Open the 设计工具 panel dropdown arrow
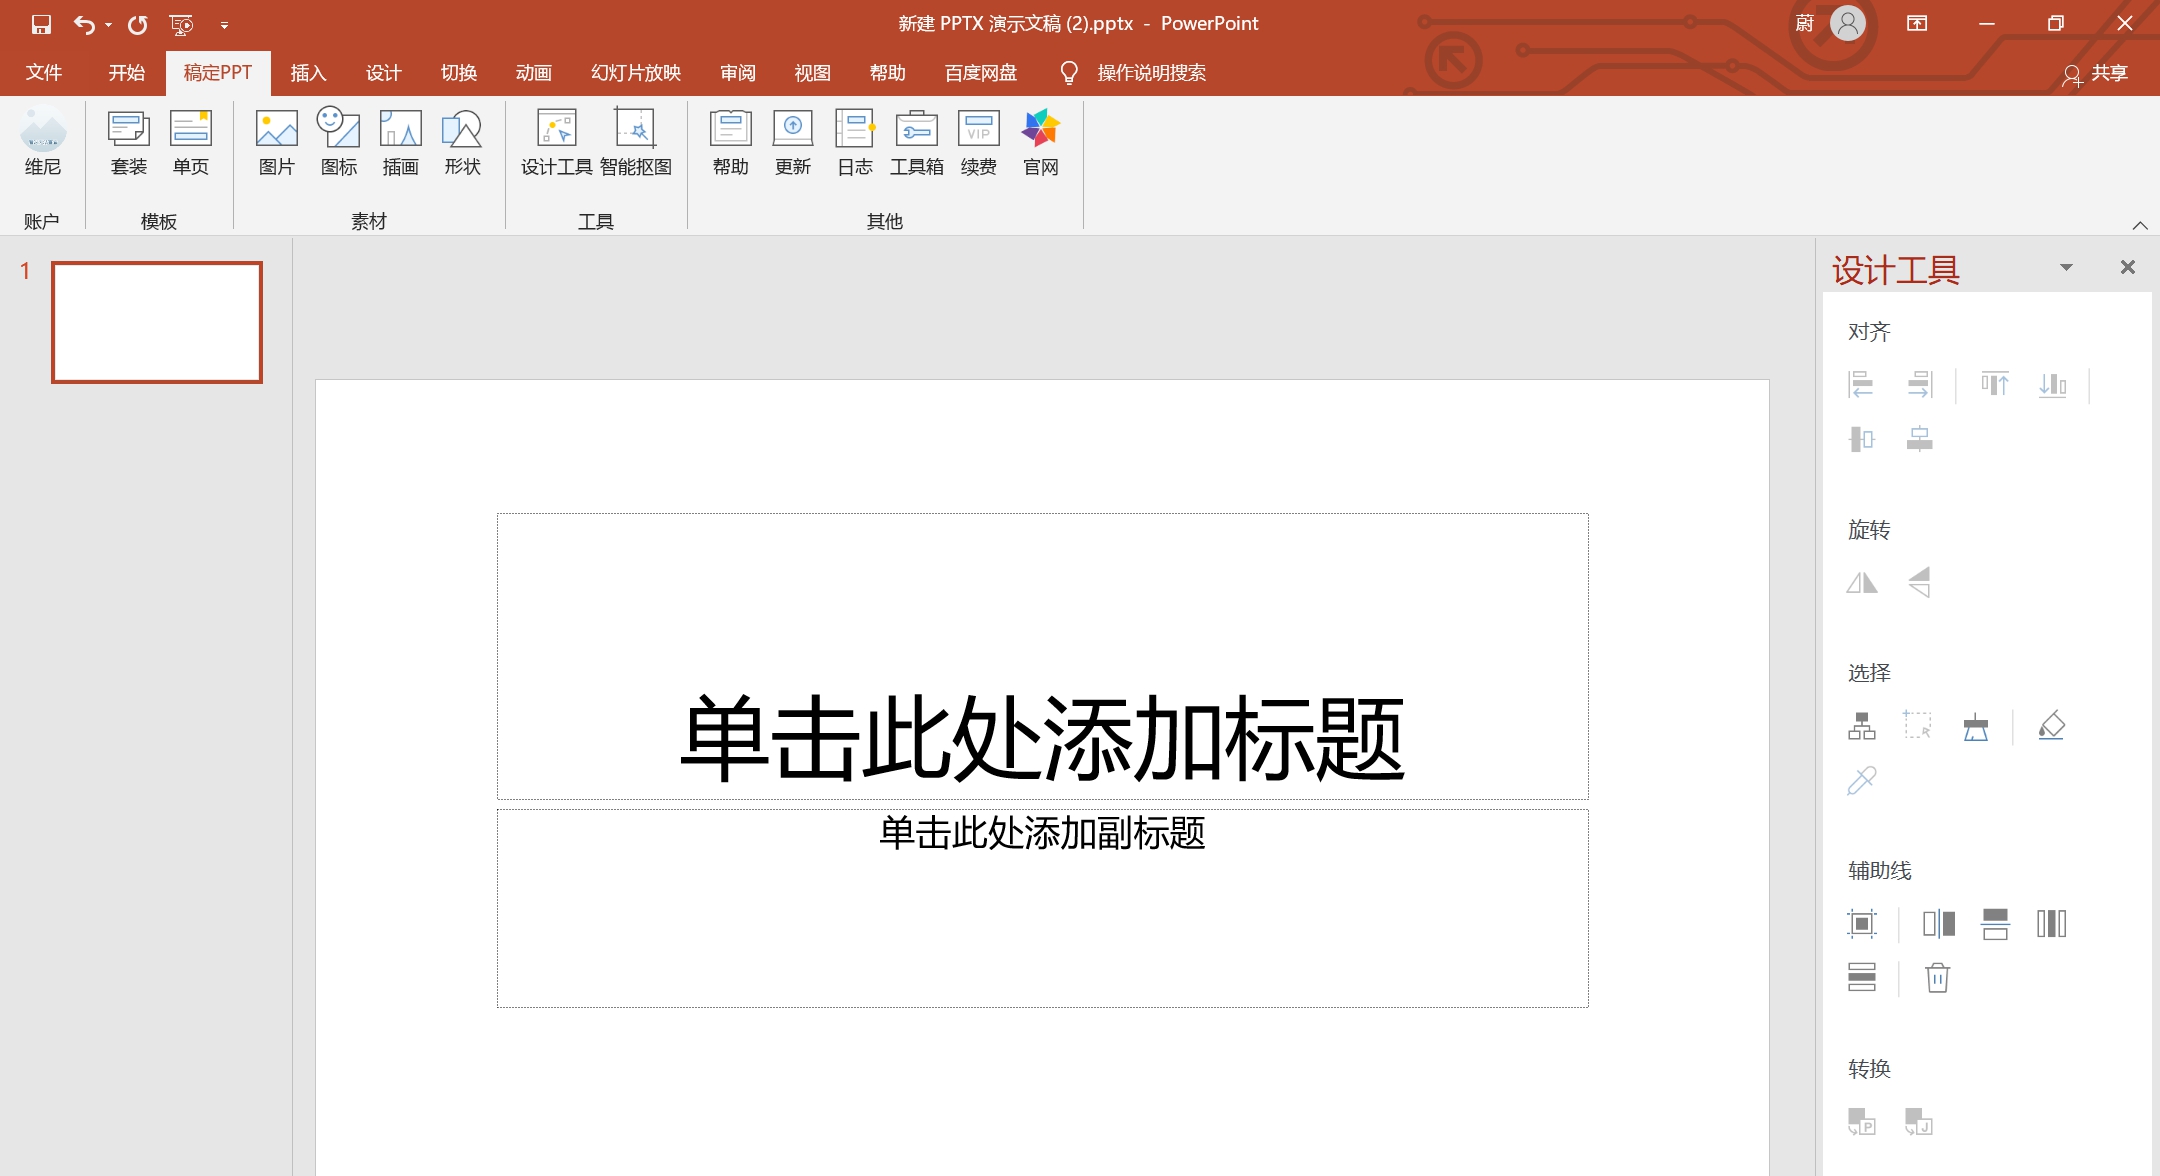The width and height of the screenshot is (2160, 1176). (2065, 267)
